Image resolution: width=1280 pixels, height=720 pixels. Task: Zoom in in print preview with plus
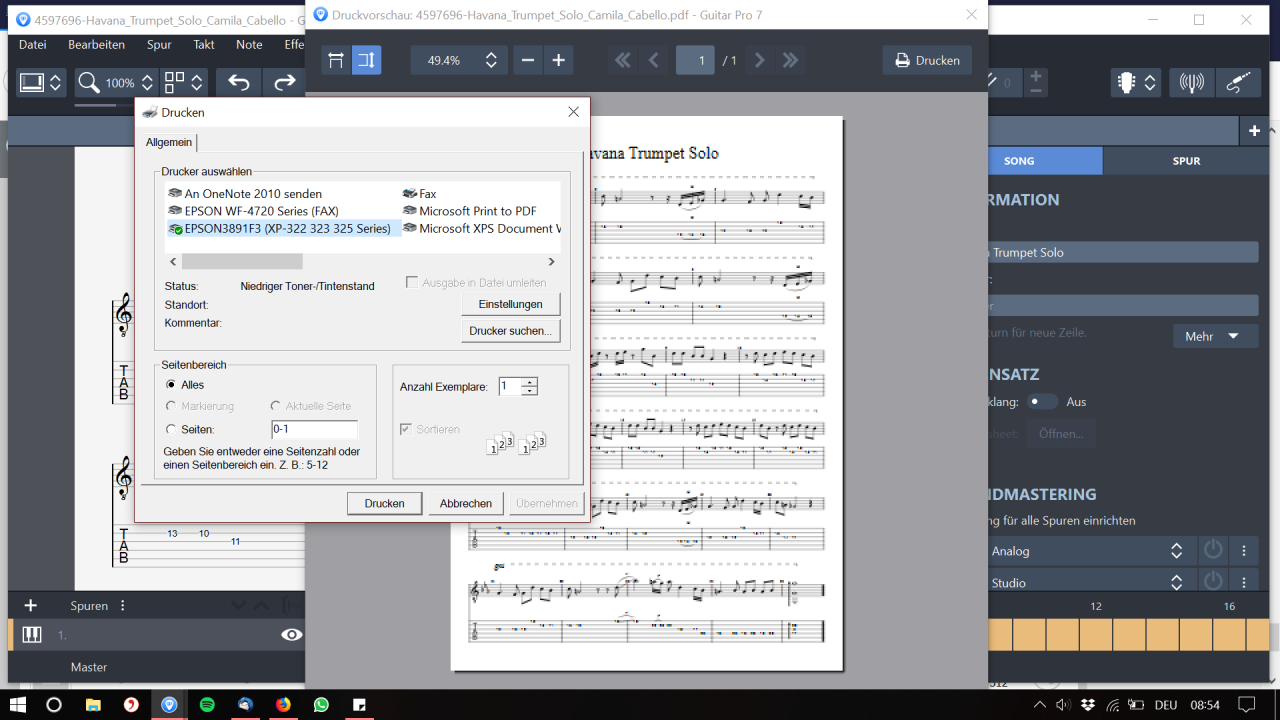pos(558,60)
